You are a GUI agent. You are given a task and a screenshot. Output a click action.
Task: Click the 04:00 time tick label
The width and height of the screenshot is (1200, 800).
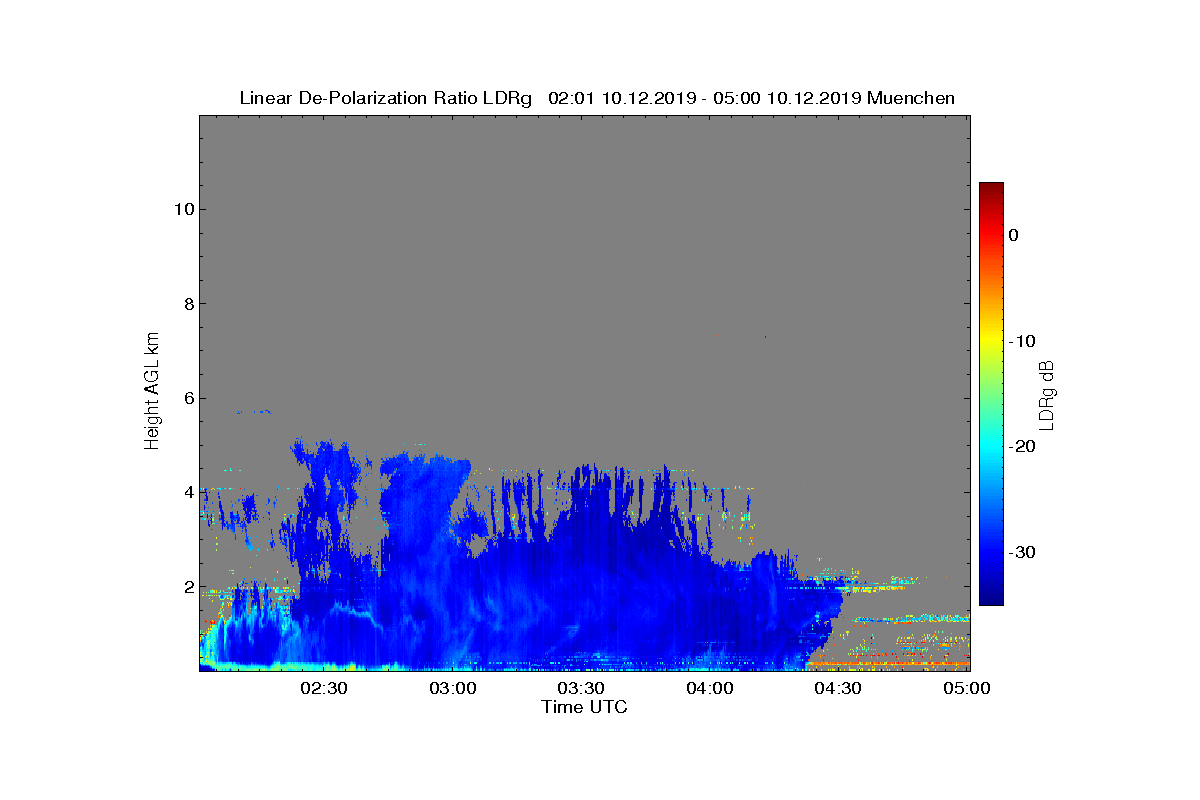pos(711,688)
